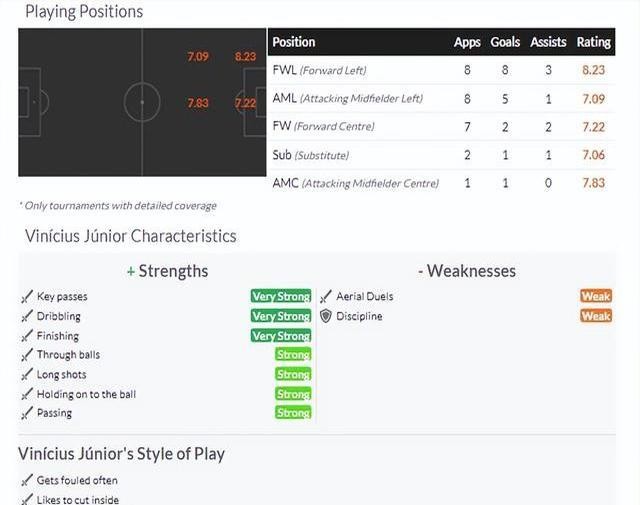Sort table by Rating column header
Viewport: 640px width, 505px height.
(593, 42)
